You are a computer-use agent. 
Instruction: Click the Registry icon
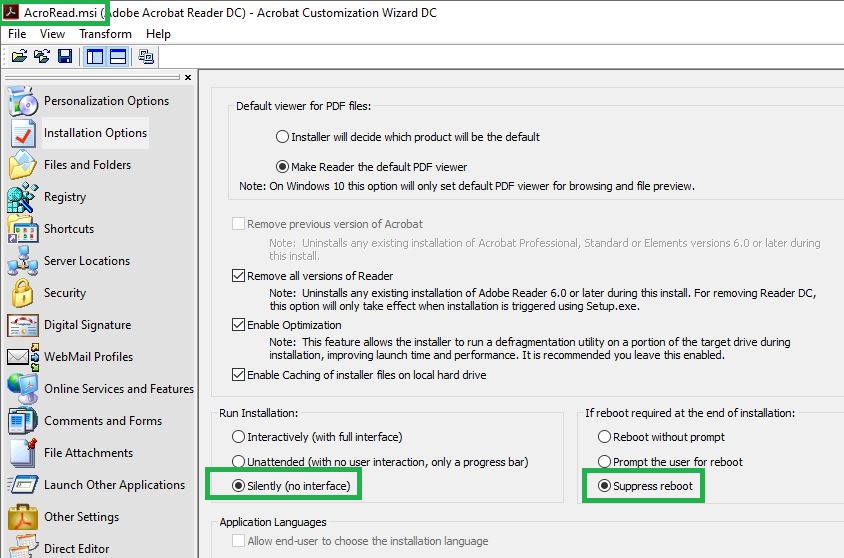click(23, 197)
